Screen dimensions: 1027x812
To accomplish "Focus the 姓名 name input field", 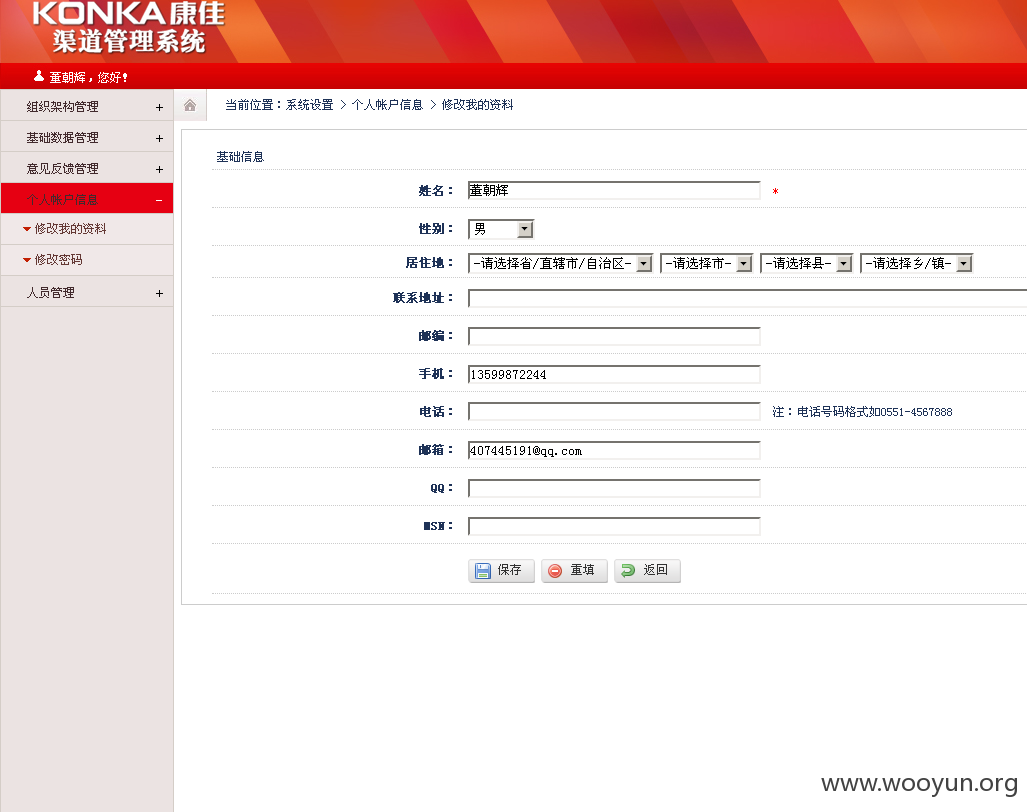I will [614, 191].
